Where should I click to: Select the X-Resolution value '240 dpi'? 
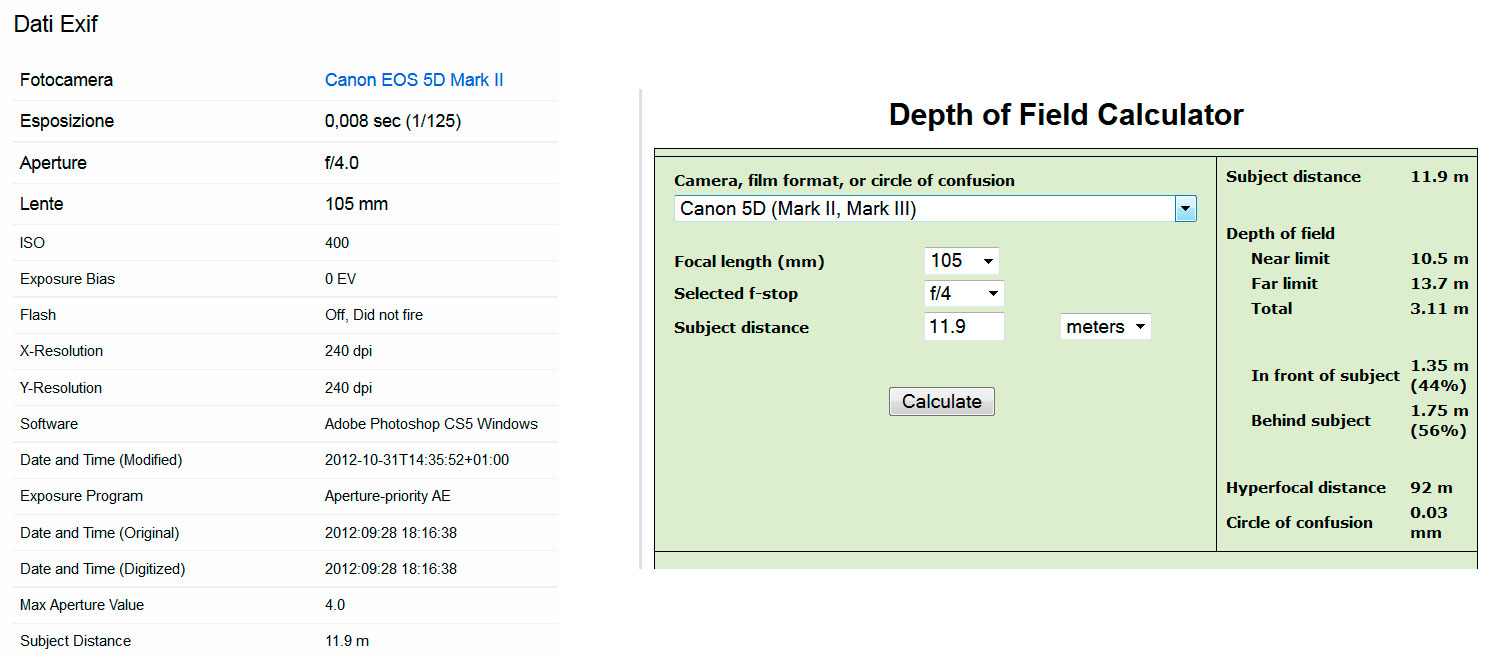pyautogui.click(x=348, y=351)
